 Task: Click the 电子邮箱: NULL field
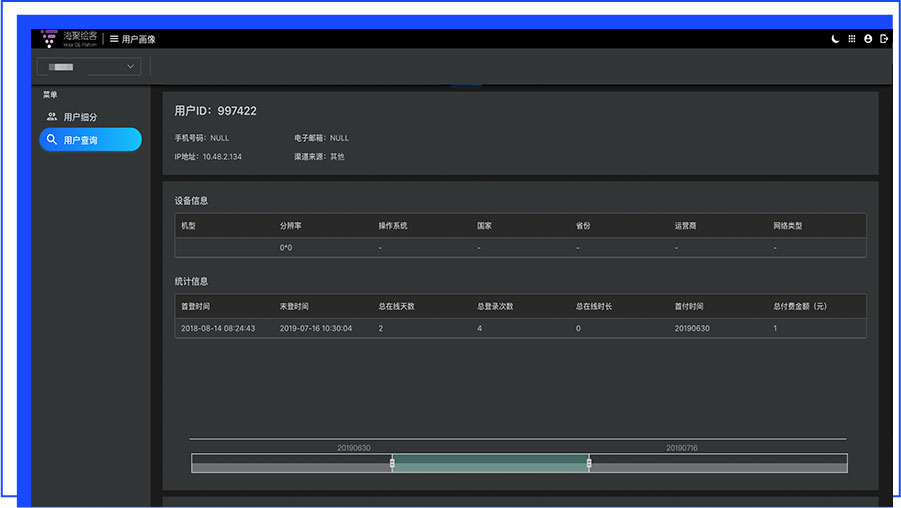(321, 138)
